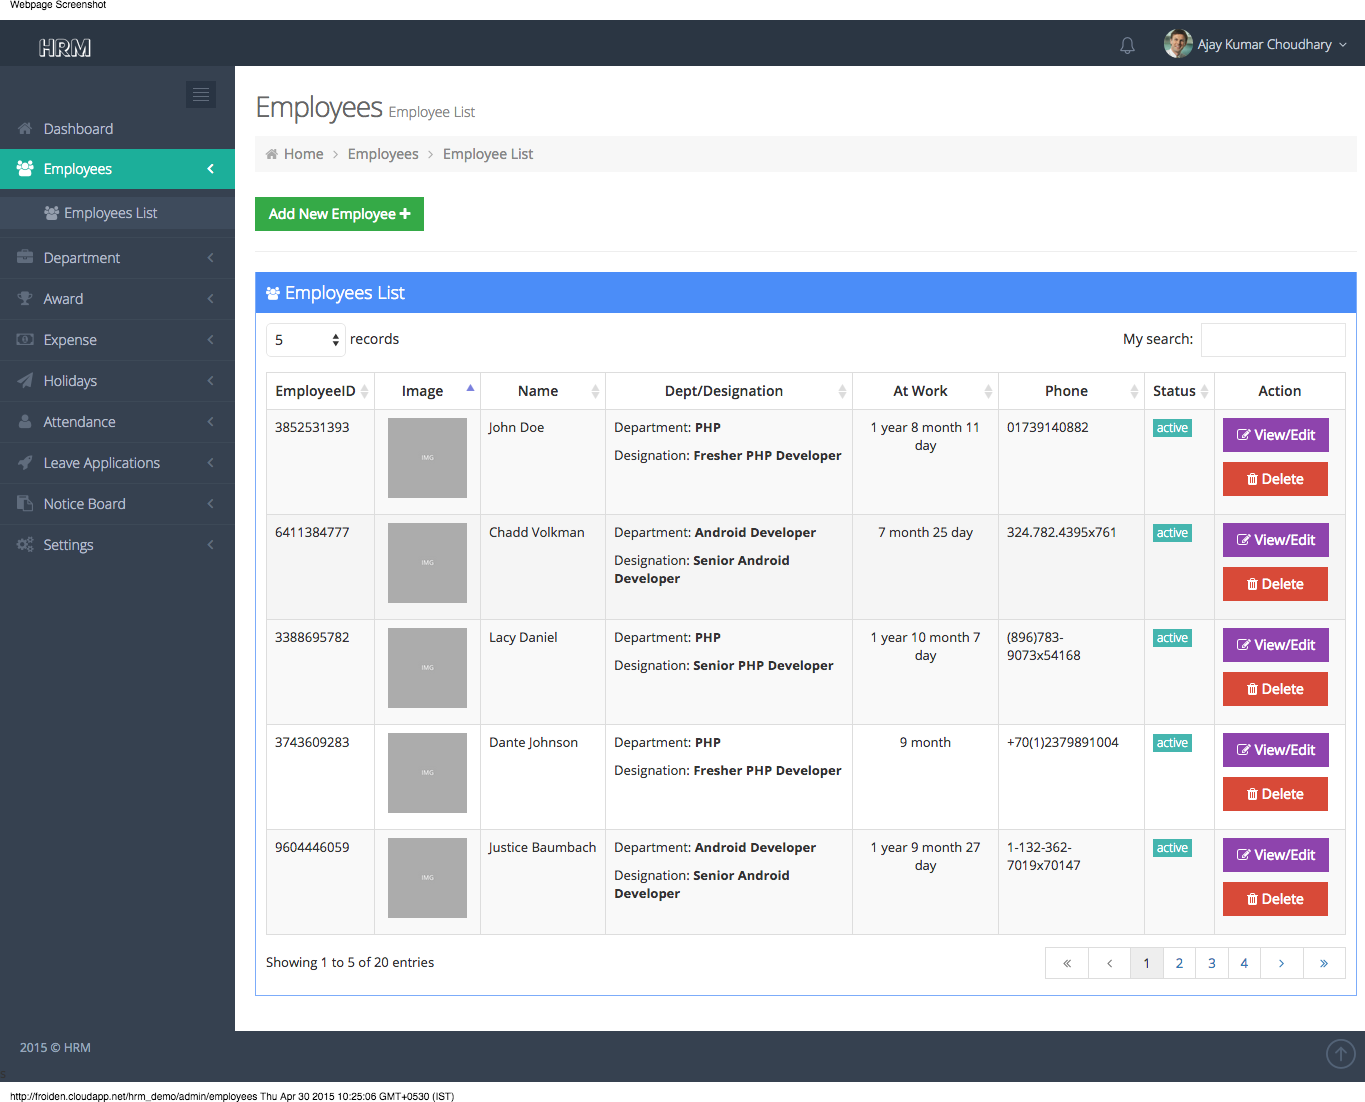Click the notification bell icon

pyautogui.click(x=1127, y=45)
